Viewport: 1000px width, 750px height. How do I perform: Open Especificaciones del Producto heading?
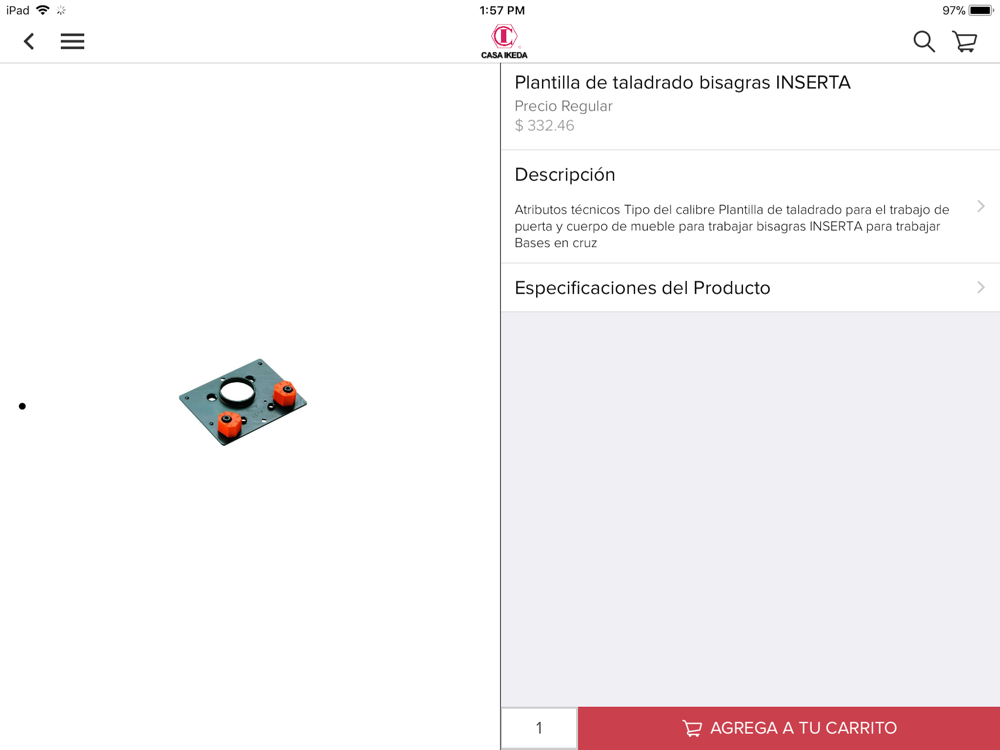[x=642, y=288]
